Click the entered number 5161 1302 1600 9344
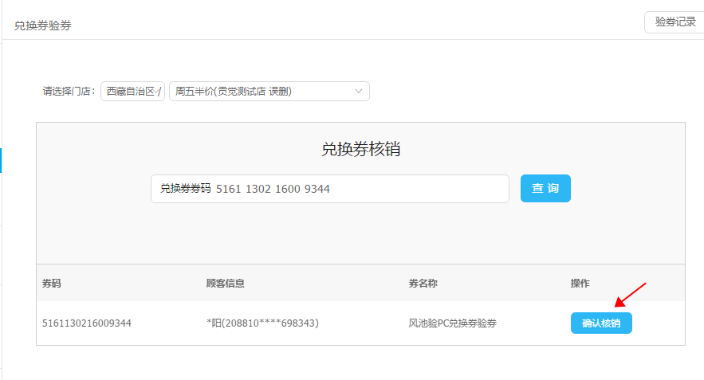Viewport: 704px width, 380px height. tap(273, 189)
